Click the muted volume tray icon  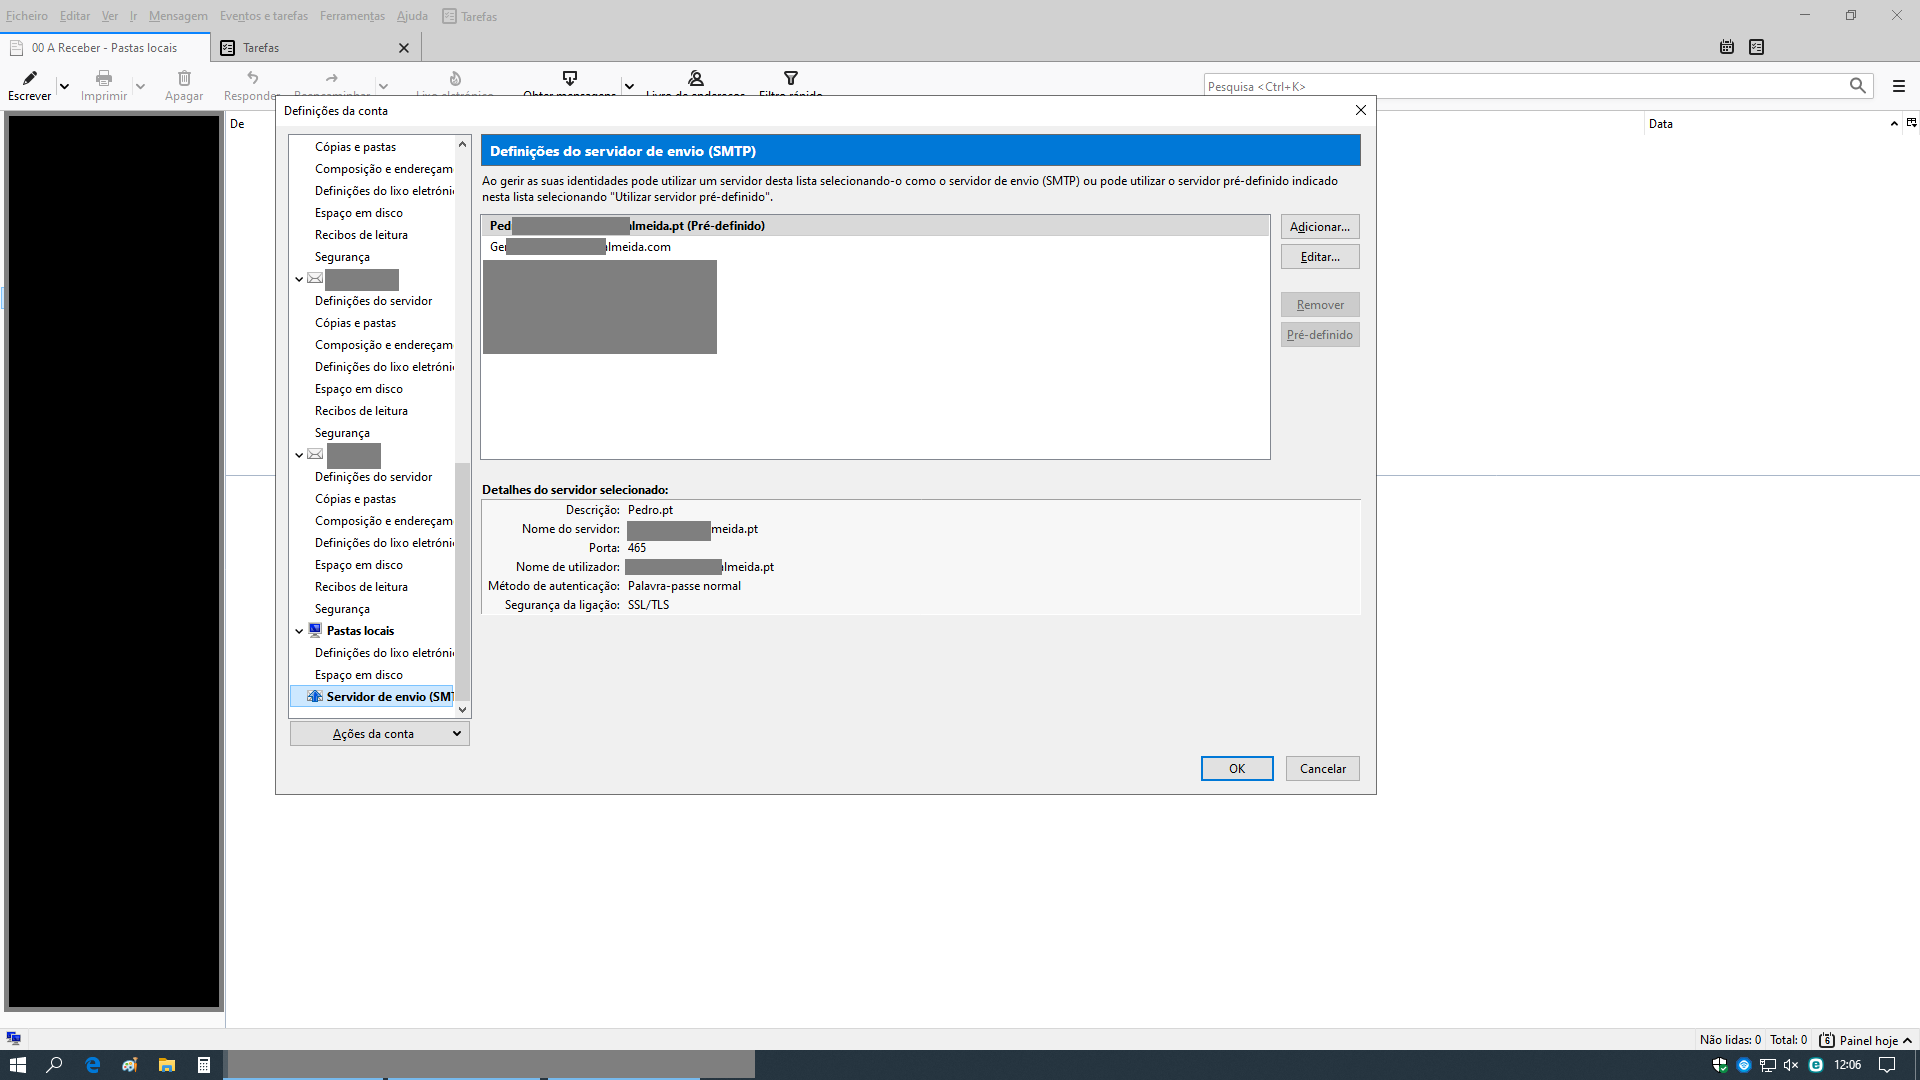(x=1791, y=1065)
